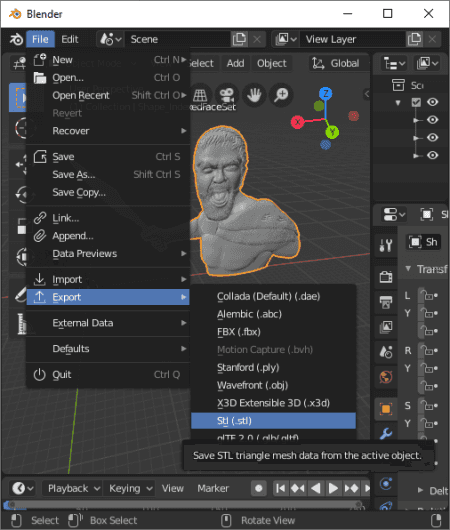Toggle the camera view icon
This screenshot has width=450, height=530.
pyautogui.click(x=227, y=95)
